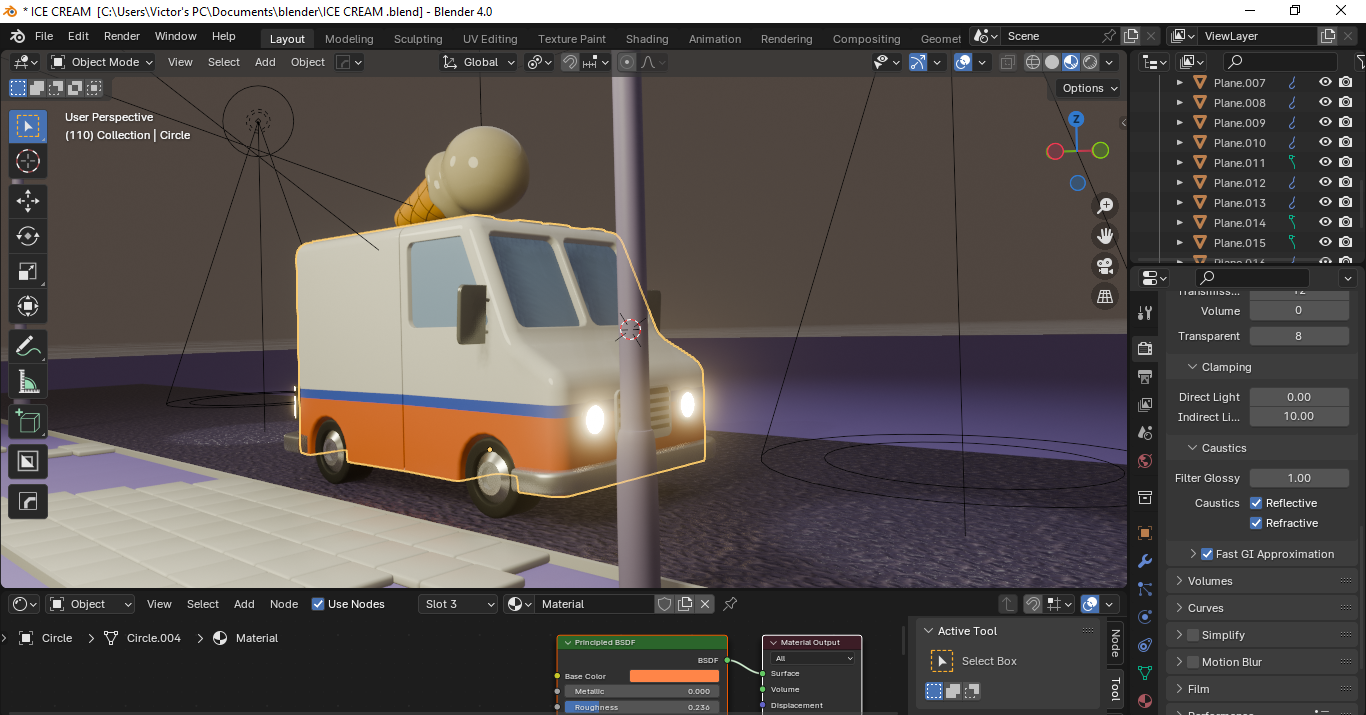Viewport: 1366px width, 715px height.
Task: Adjust Roughness slider on Principled BSDF
Action: 640,707
